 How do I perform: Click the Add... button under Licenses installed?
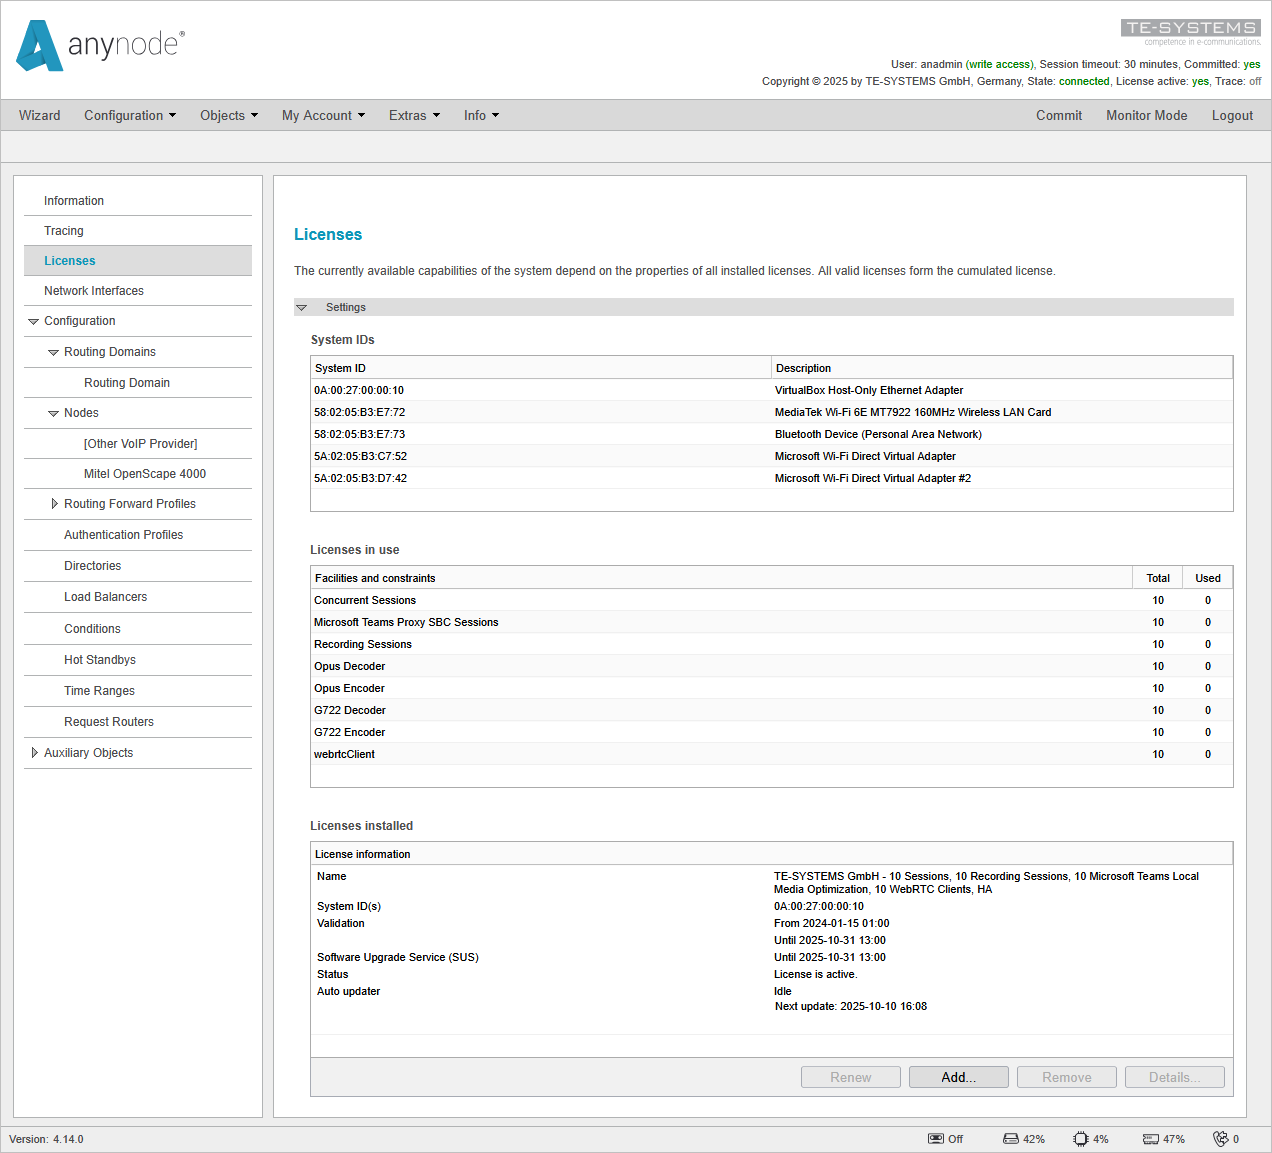[x=958, y=1077]
